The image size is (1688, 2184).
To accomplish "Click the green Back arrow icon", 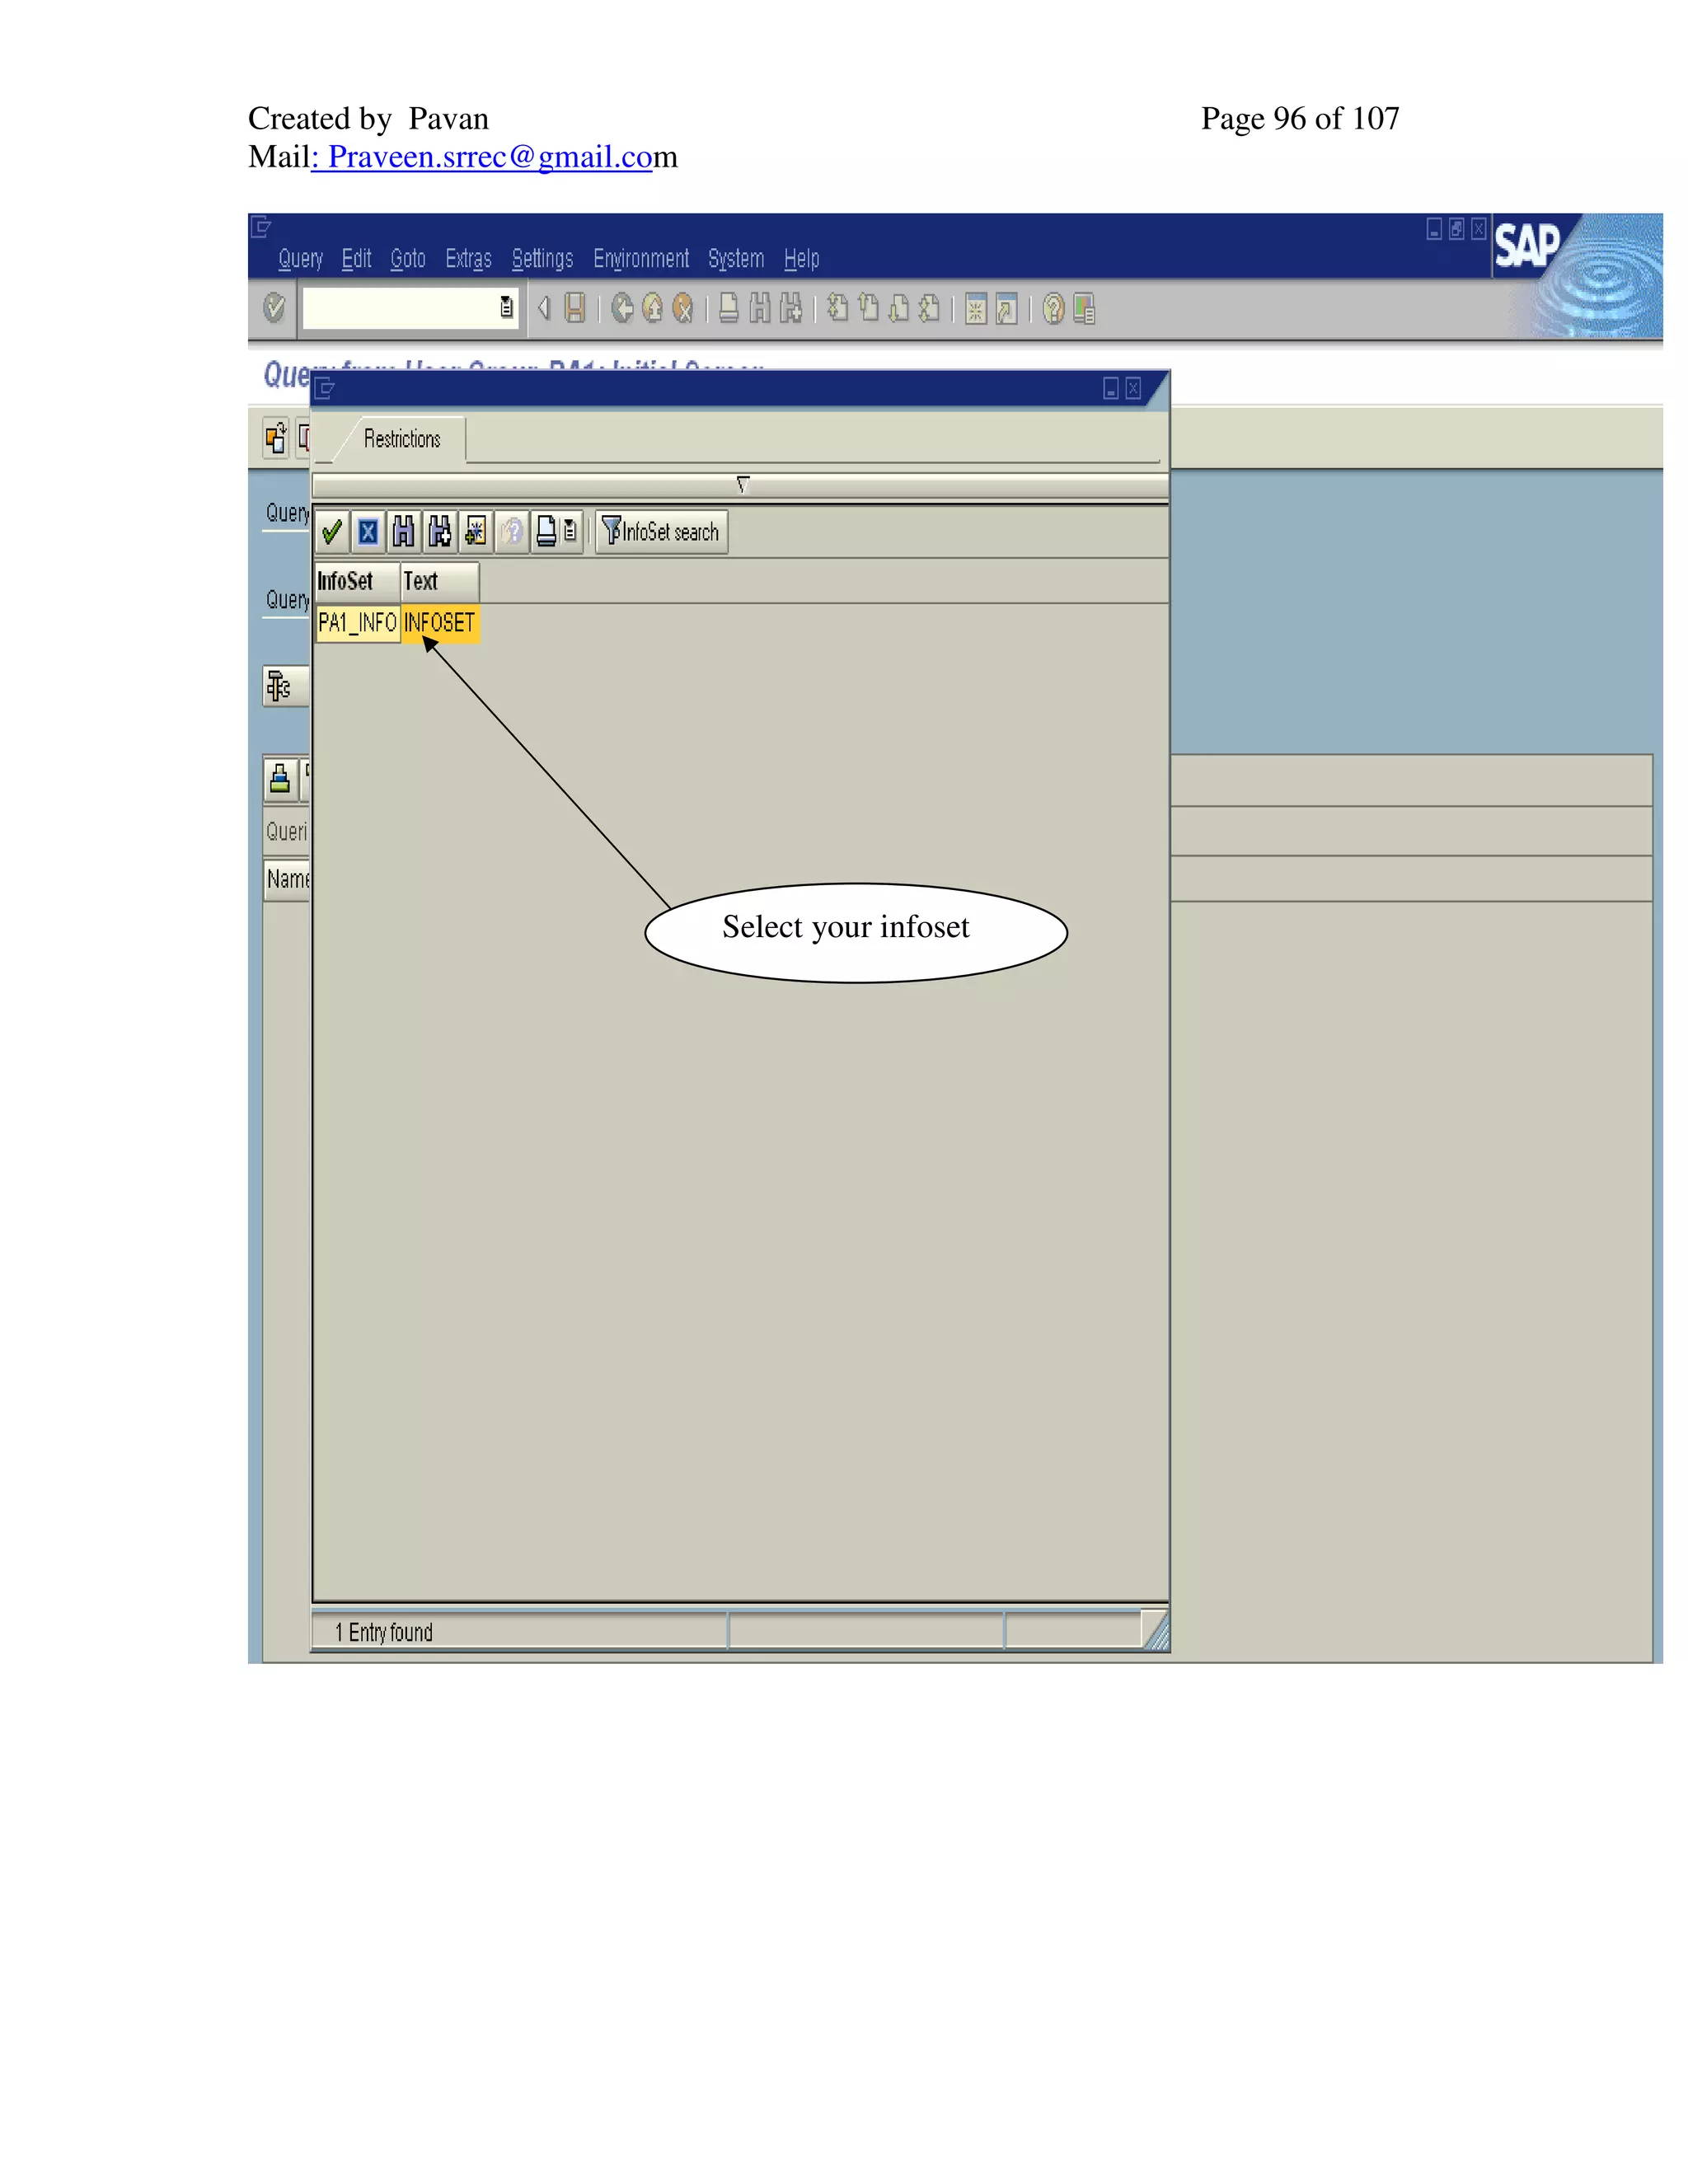I will pos(622,308).
